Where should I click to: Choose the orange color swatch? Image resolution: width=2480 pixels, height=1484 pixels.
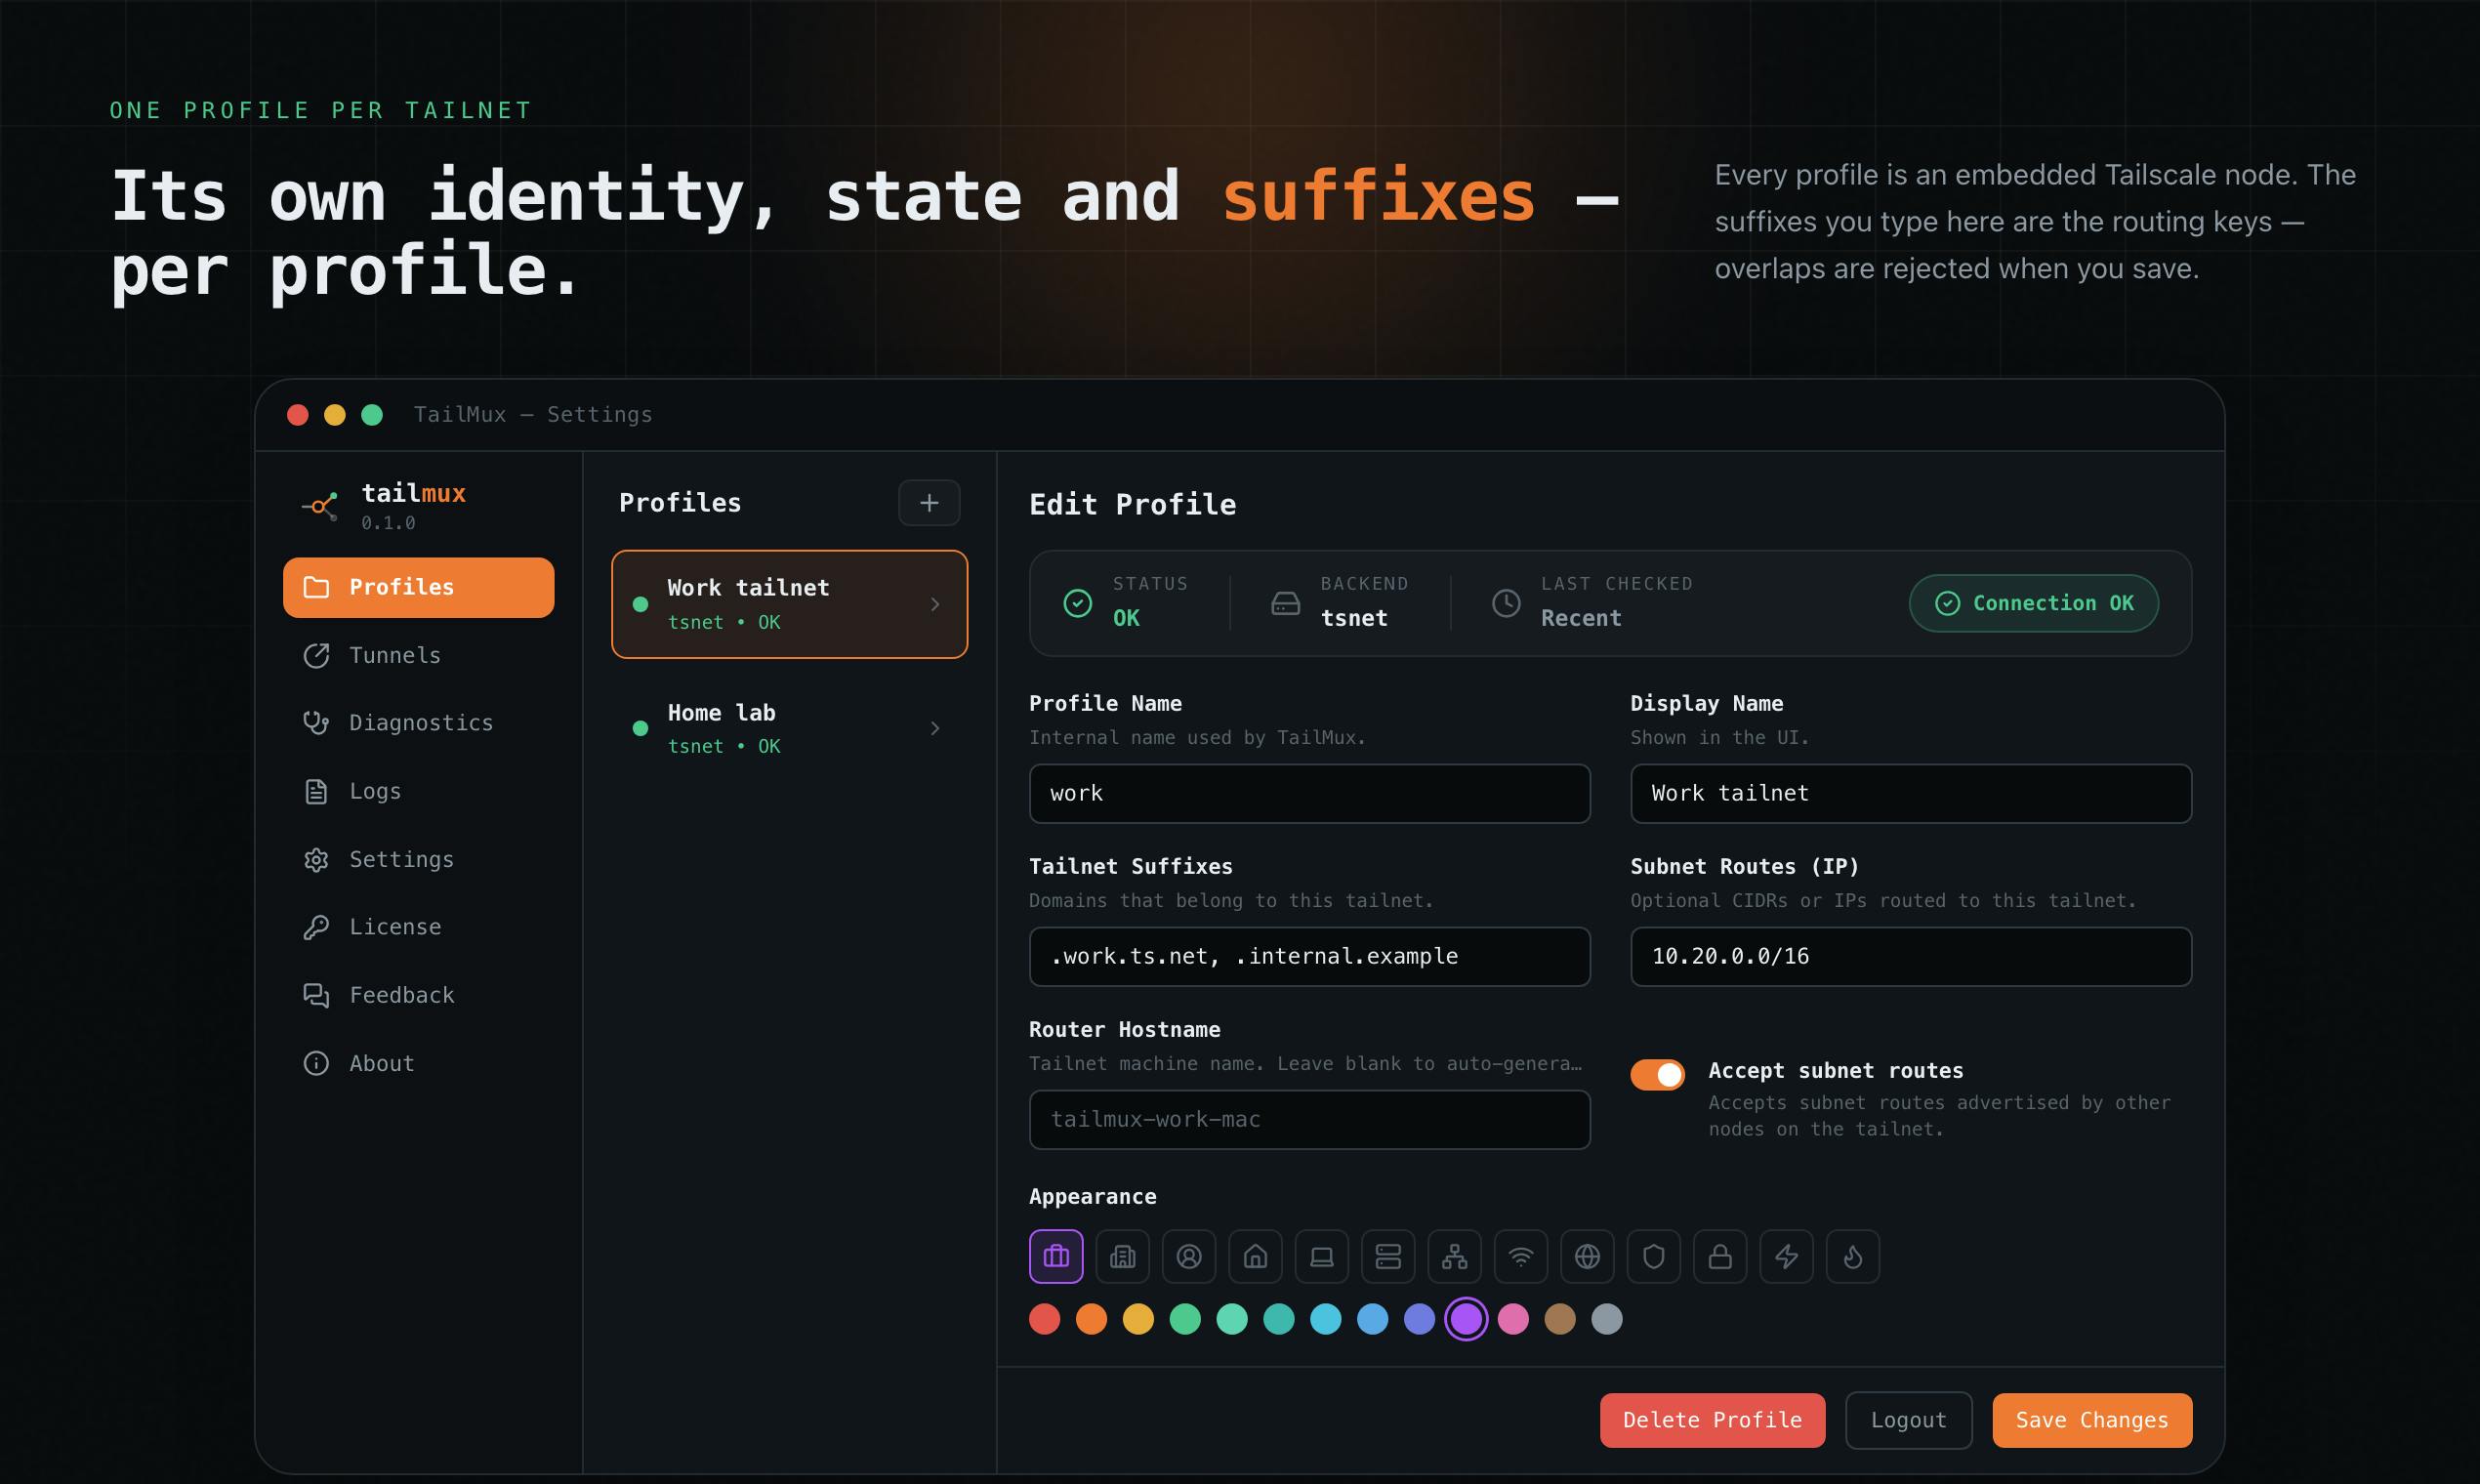point(1091,1319)
